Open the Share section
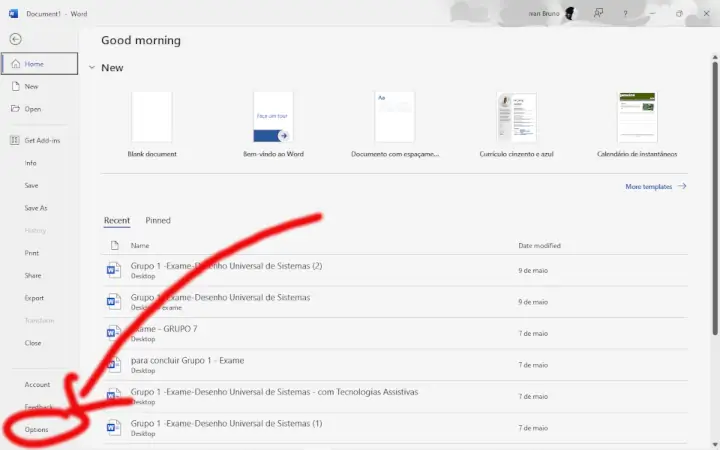The width and height of the screenshot is (720, 450). [x=33, y=276]
